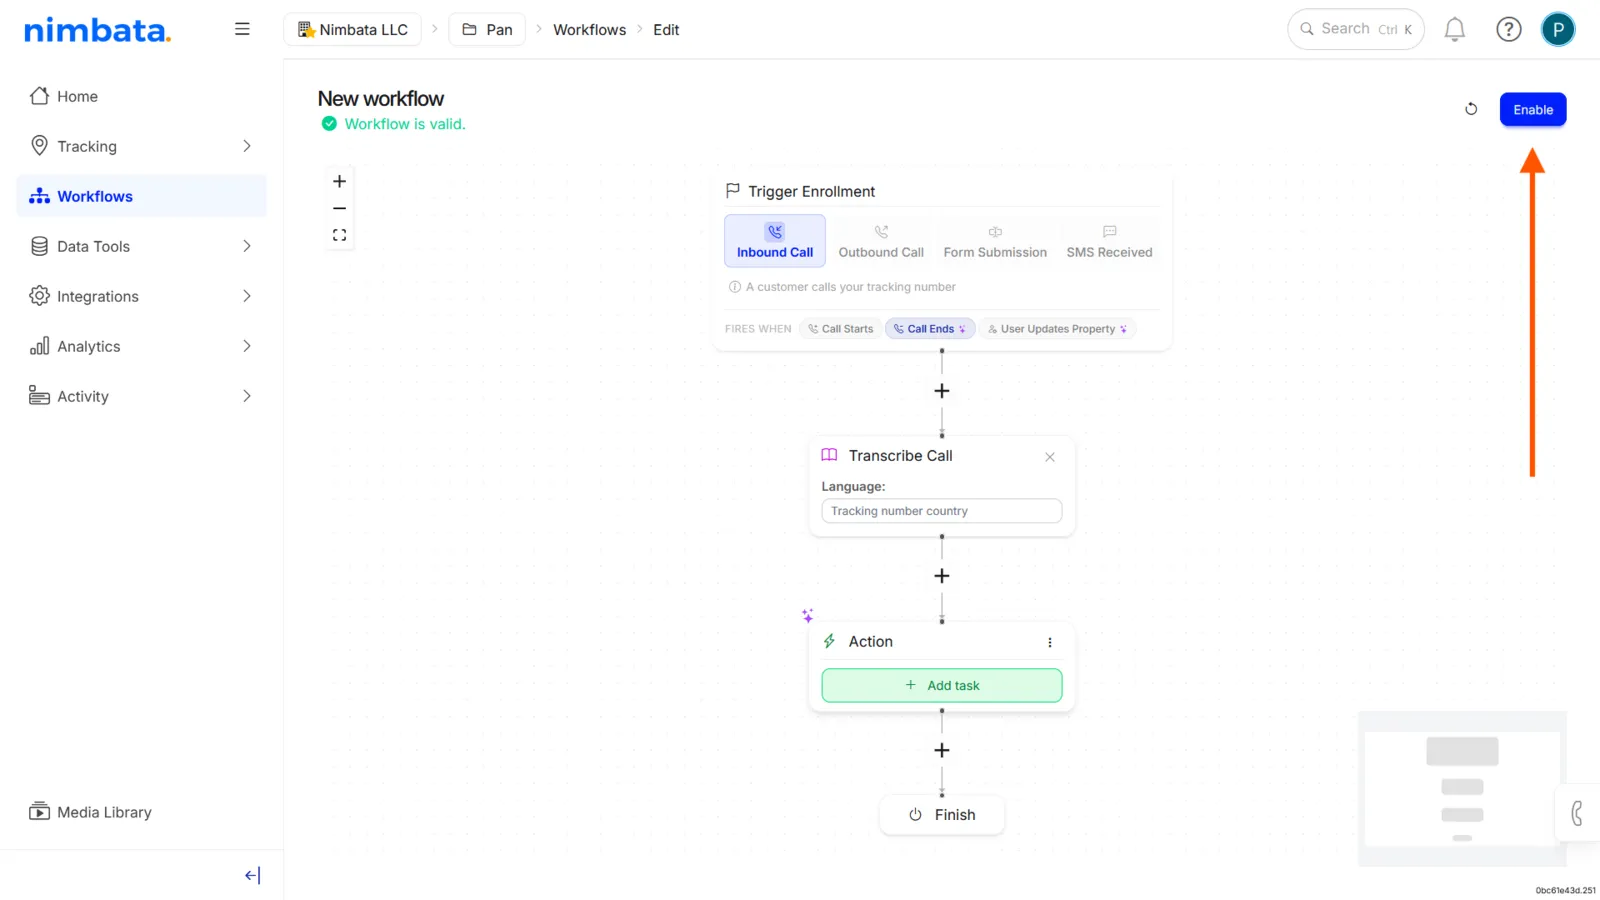Click the phone widget at the edge
Viewport: 1600px width, 900px height.
(1577, 813)
